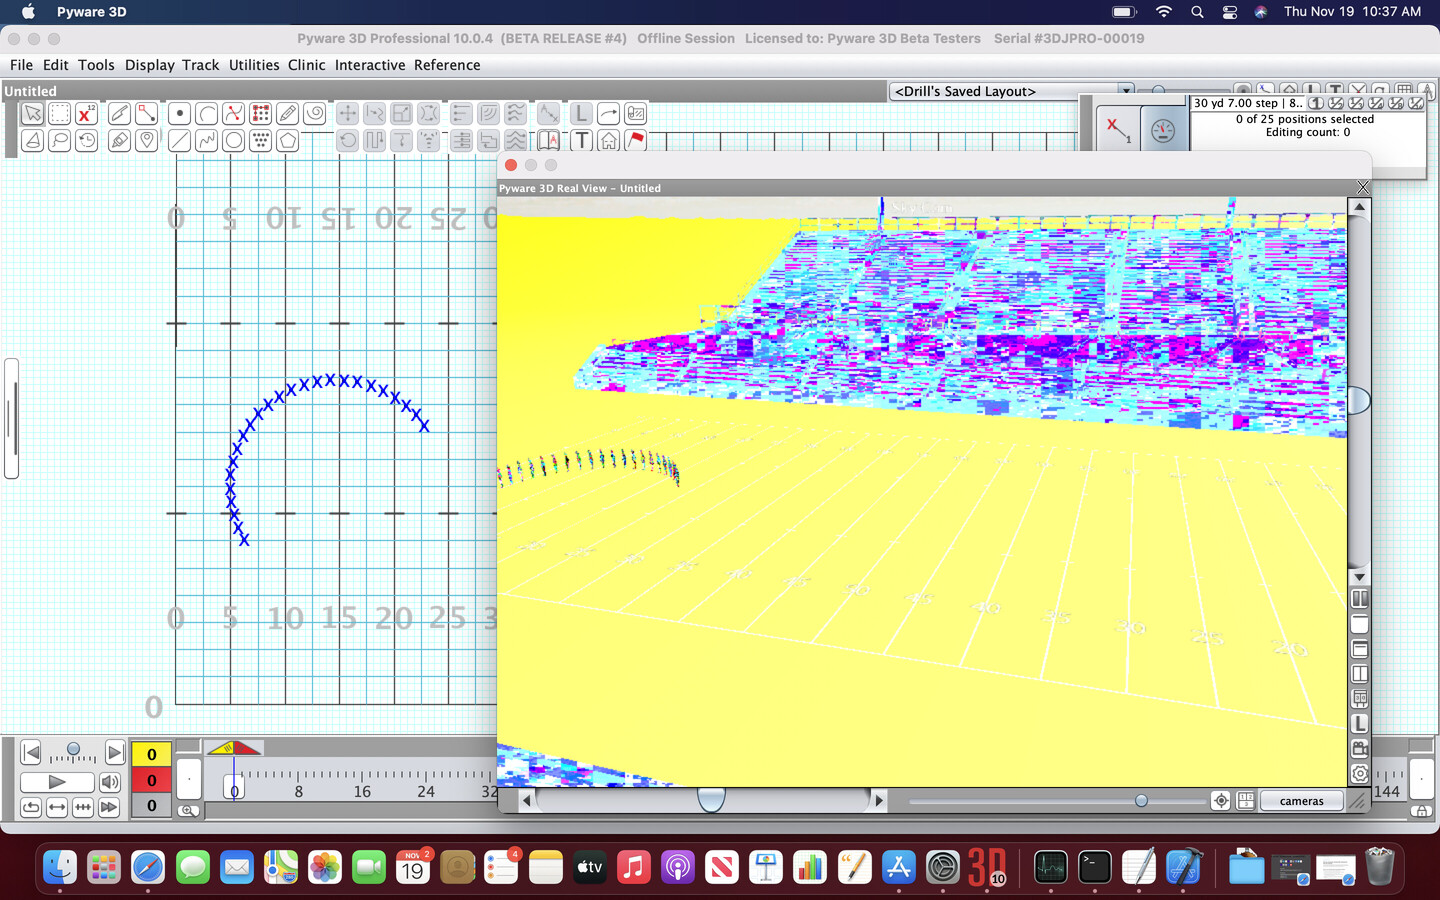1440x900 pixels.
Task: Pick the zigzag freeform line tool
Action: (206, 140)
